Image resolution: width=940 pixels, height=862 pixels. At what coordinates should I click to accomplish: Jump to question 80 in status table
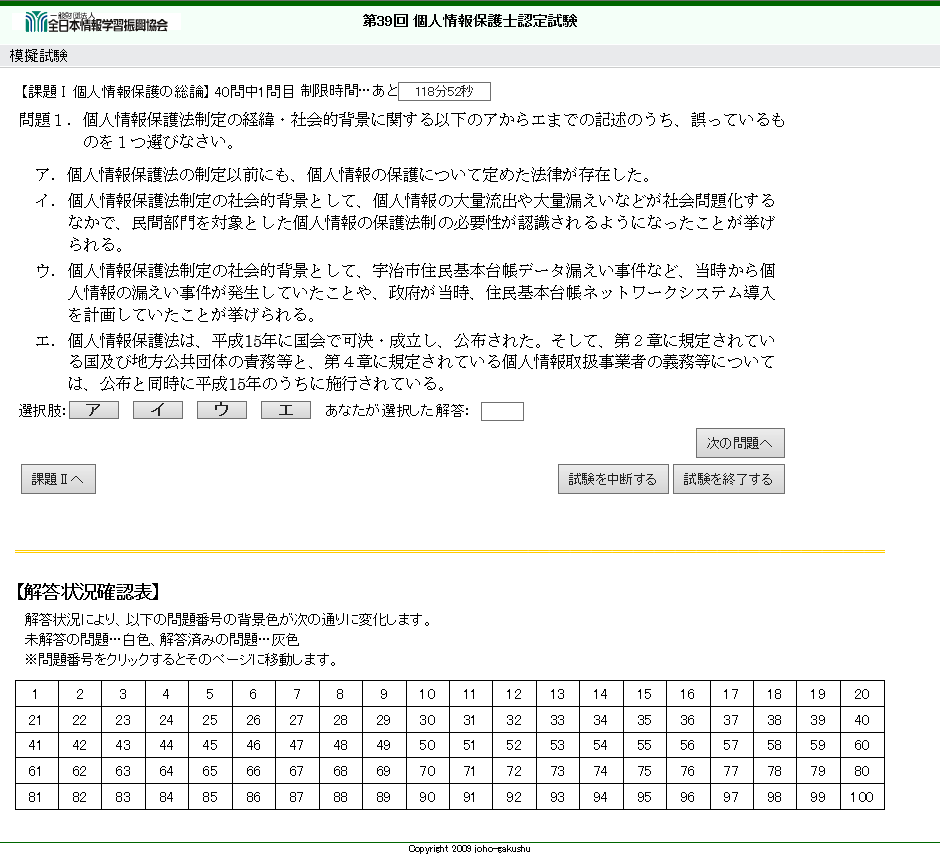click(x=862, y=771)
